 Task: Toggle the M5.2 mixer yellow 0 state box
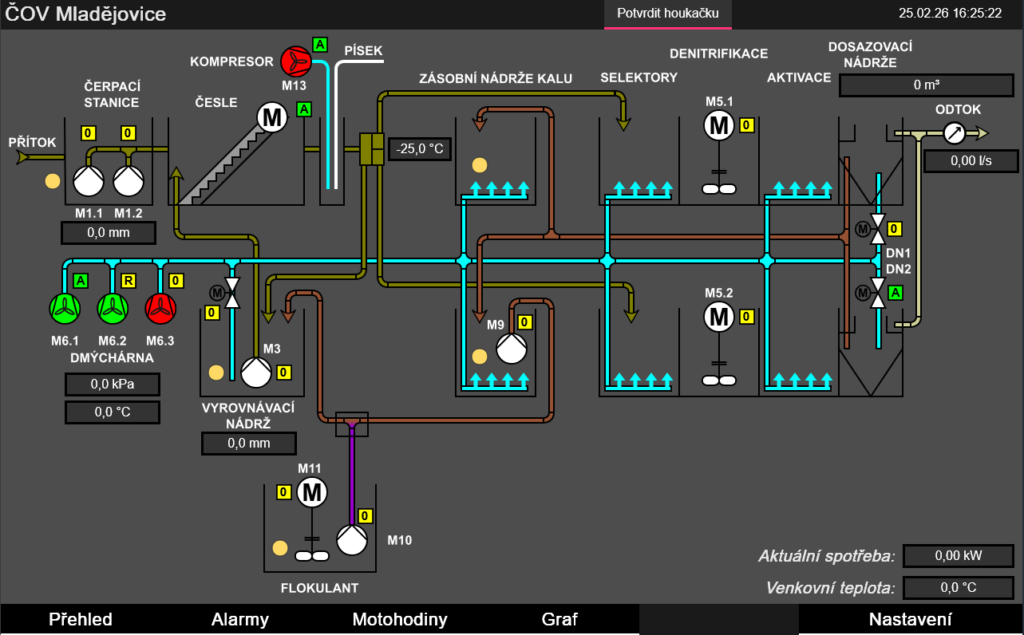(746, 318)
